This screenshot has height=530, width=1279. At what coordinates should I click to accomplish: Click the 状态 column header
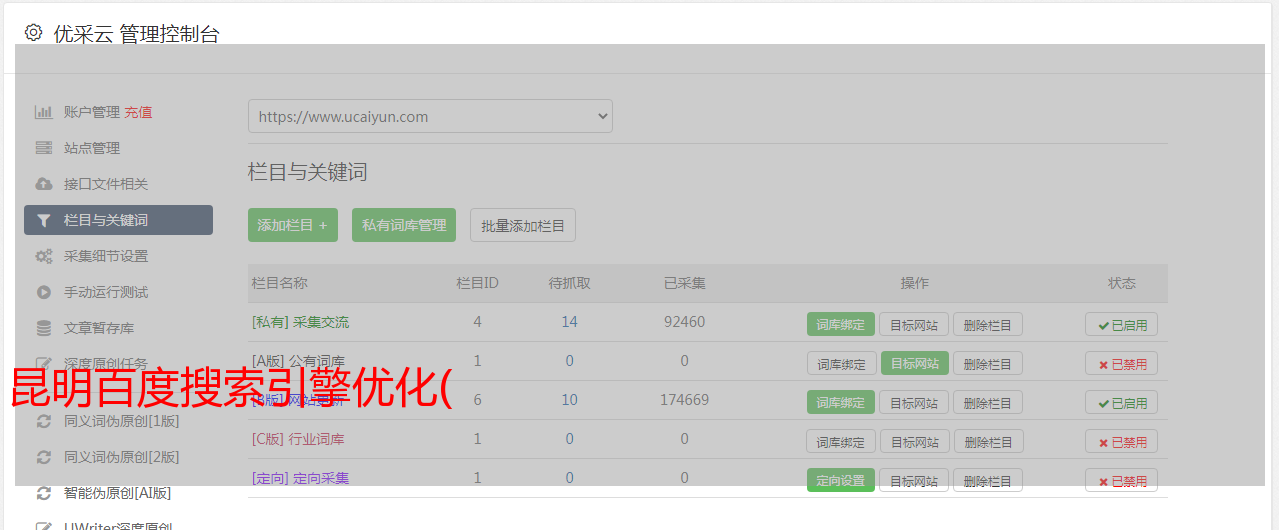click(x=1122, y=283)
